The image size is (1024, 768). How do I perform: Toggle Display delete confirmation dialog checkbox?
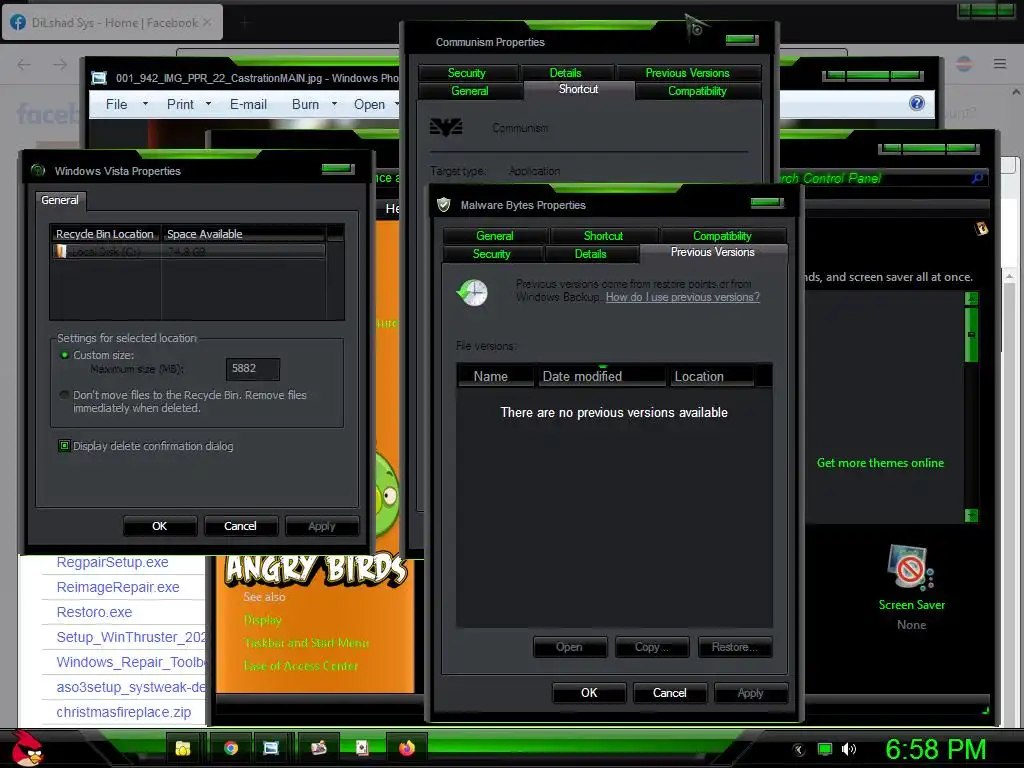coord(64,446)
